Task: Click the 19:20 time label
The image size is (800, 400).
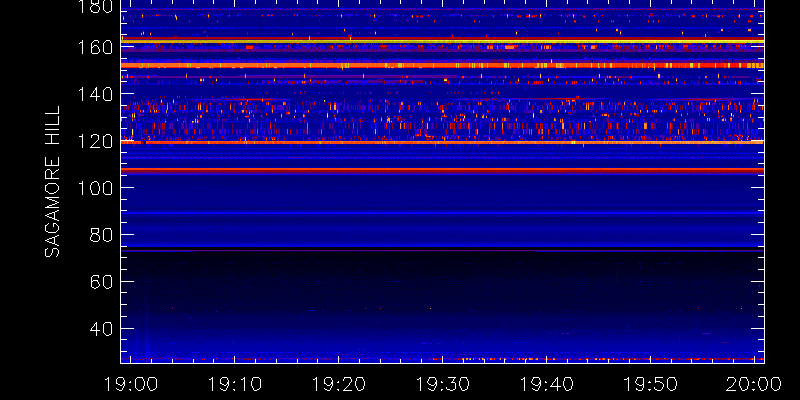Action: [x=339, y=384]
